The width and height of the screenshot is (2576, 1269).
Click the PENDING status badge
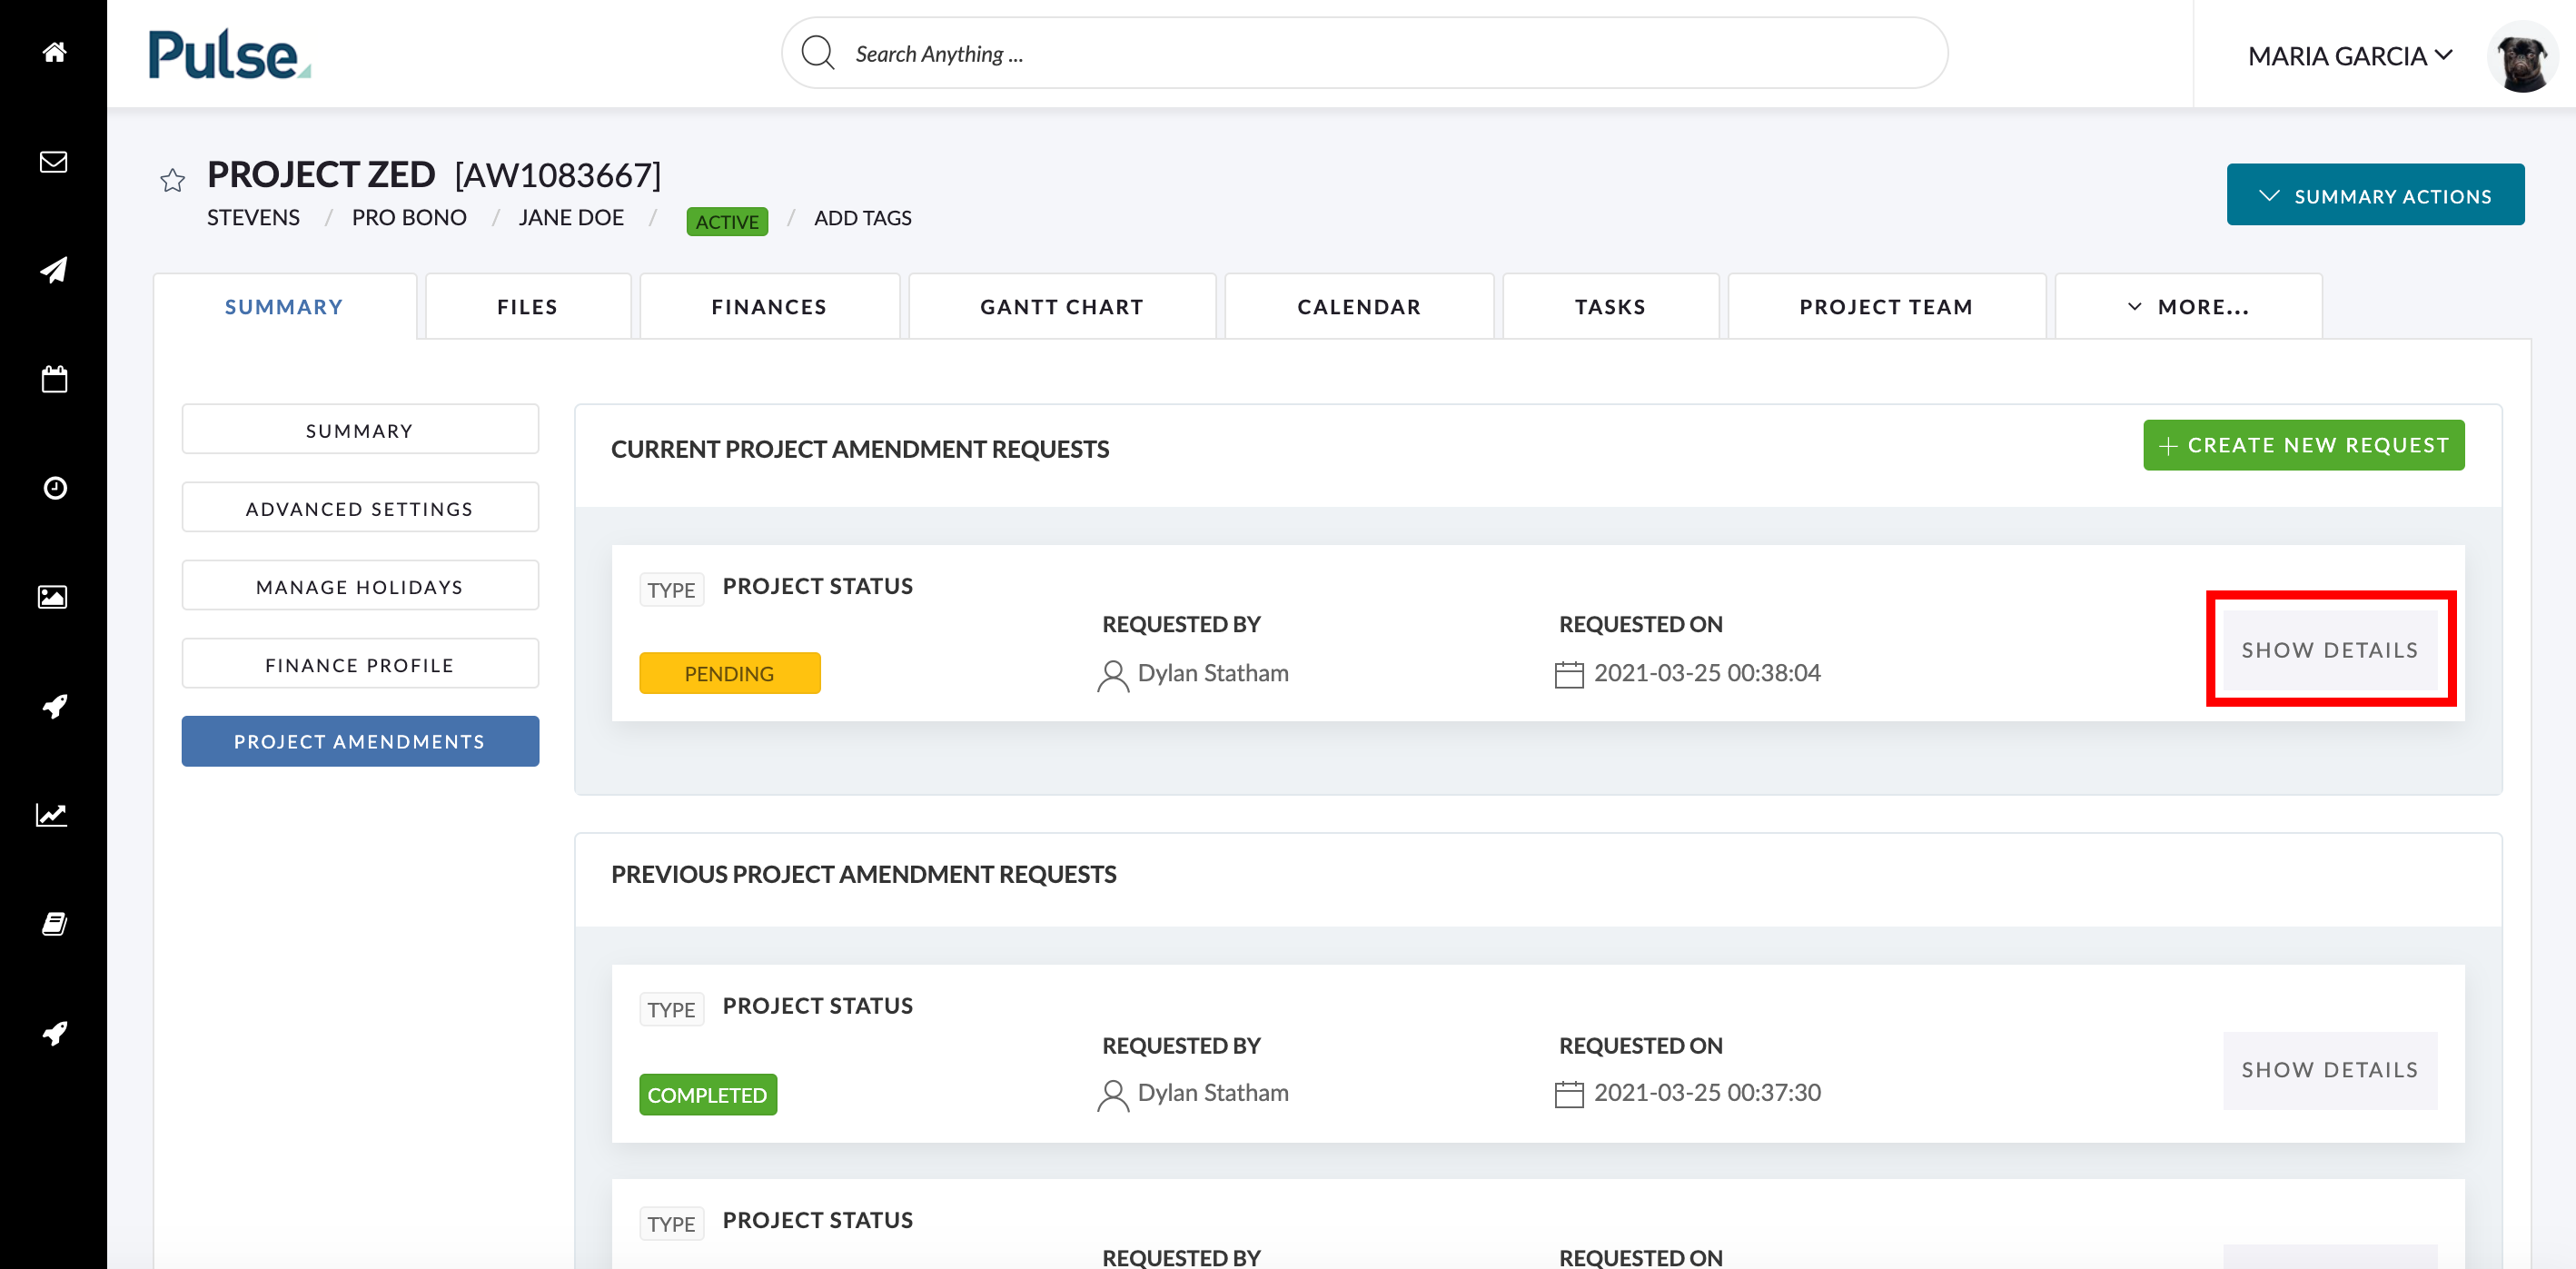coord(729,673)
